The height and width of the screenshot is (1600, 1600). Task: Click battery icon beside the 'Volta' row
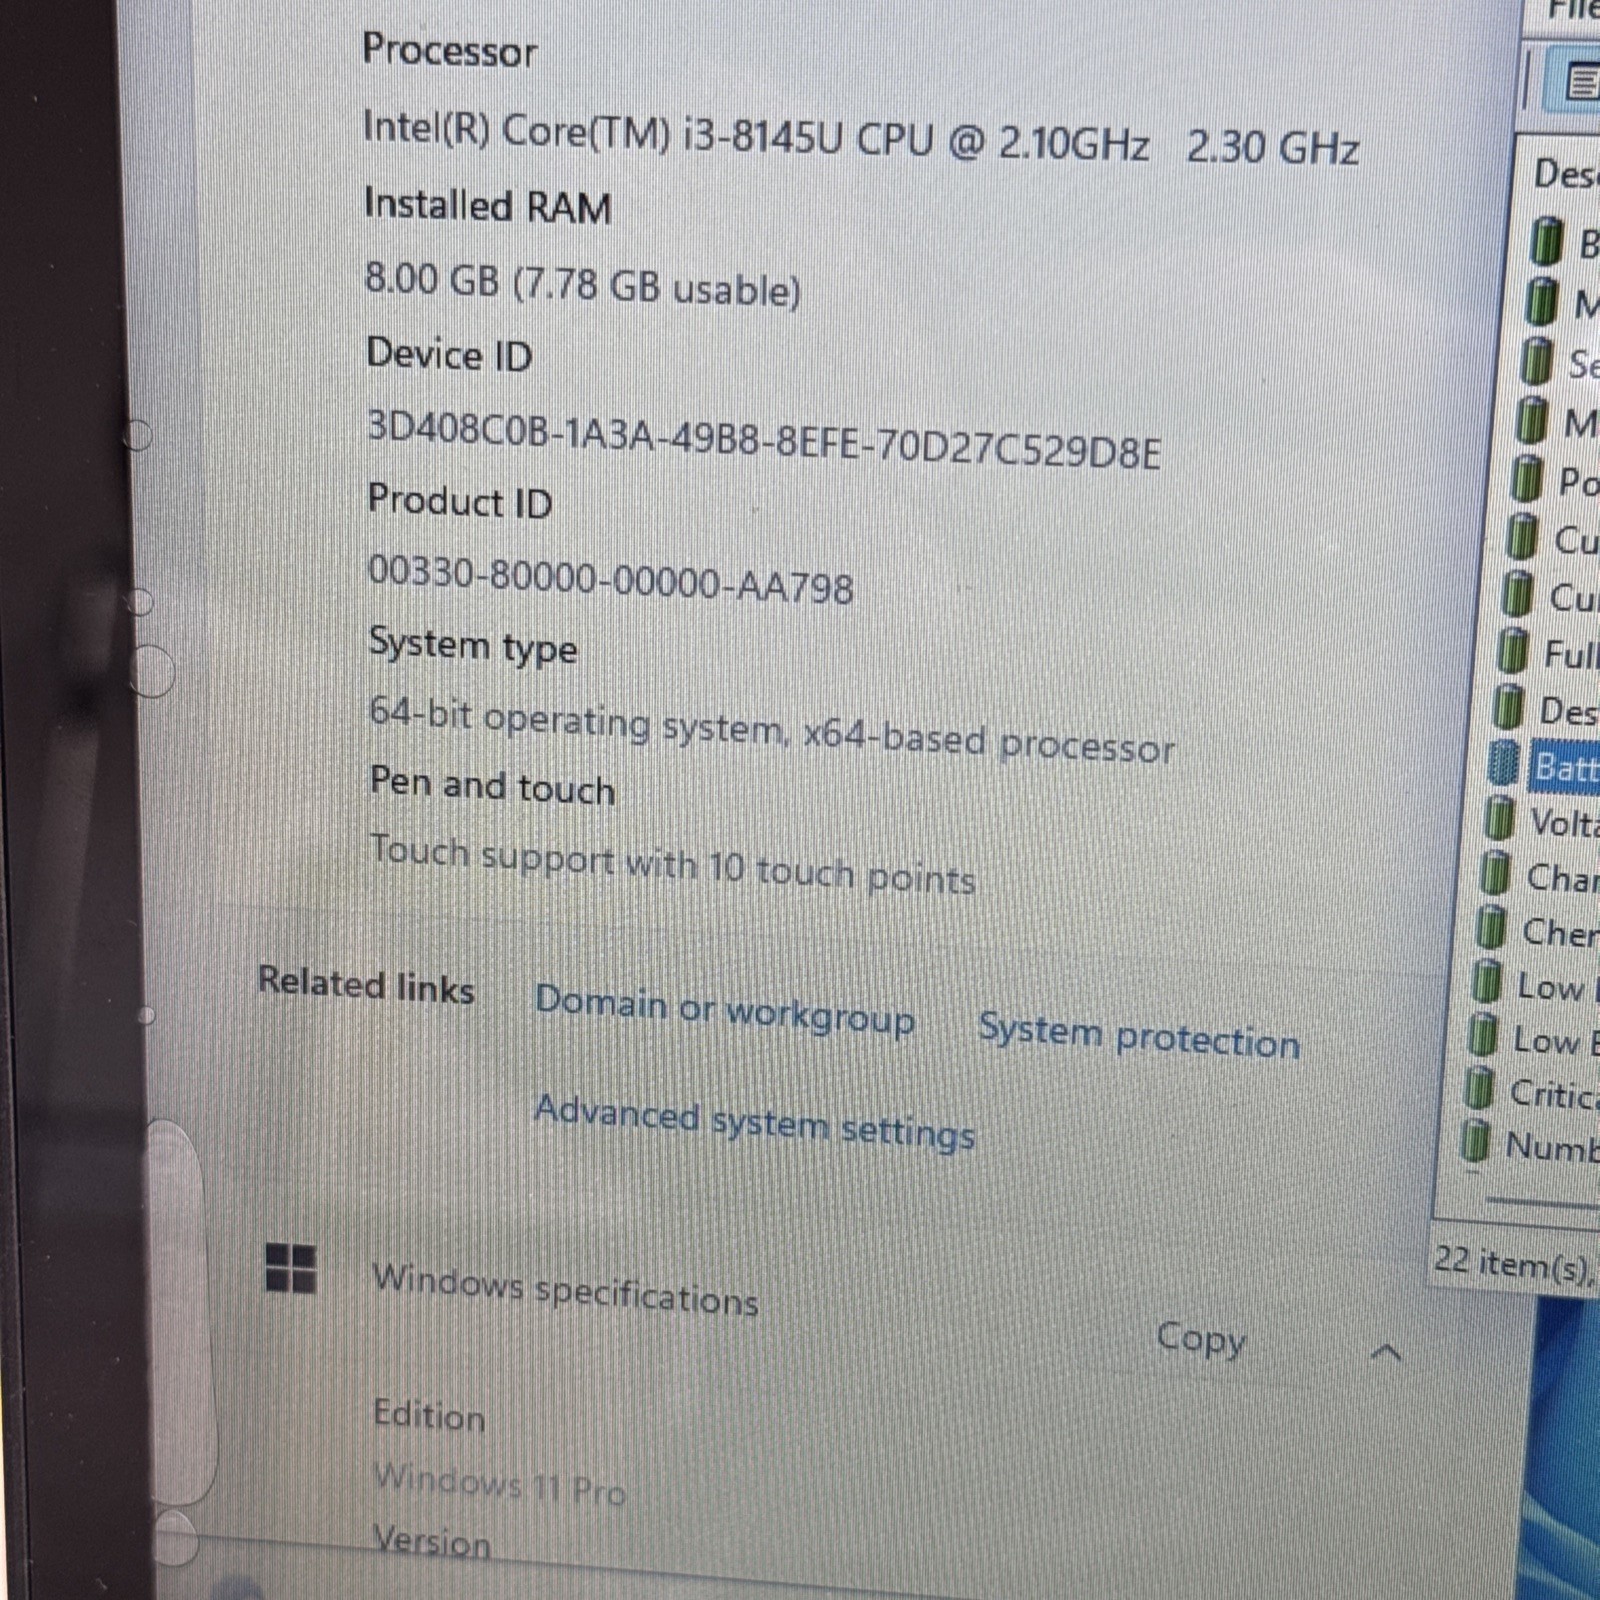tap(1499, 820)
